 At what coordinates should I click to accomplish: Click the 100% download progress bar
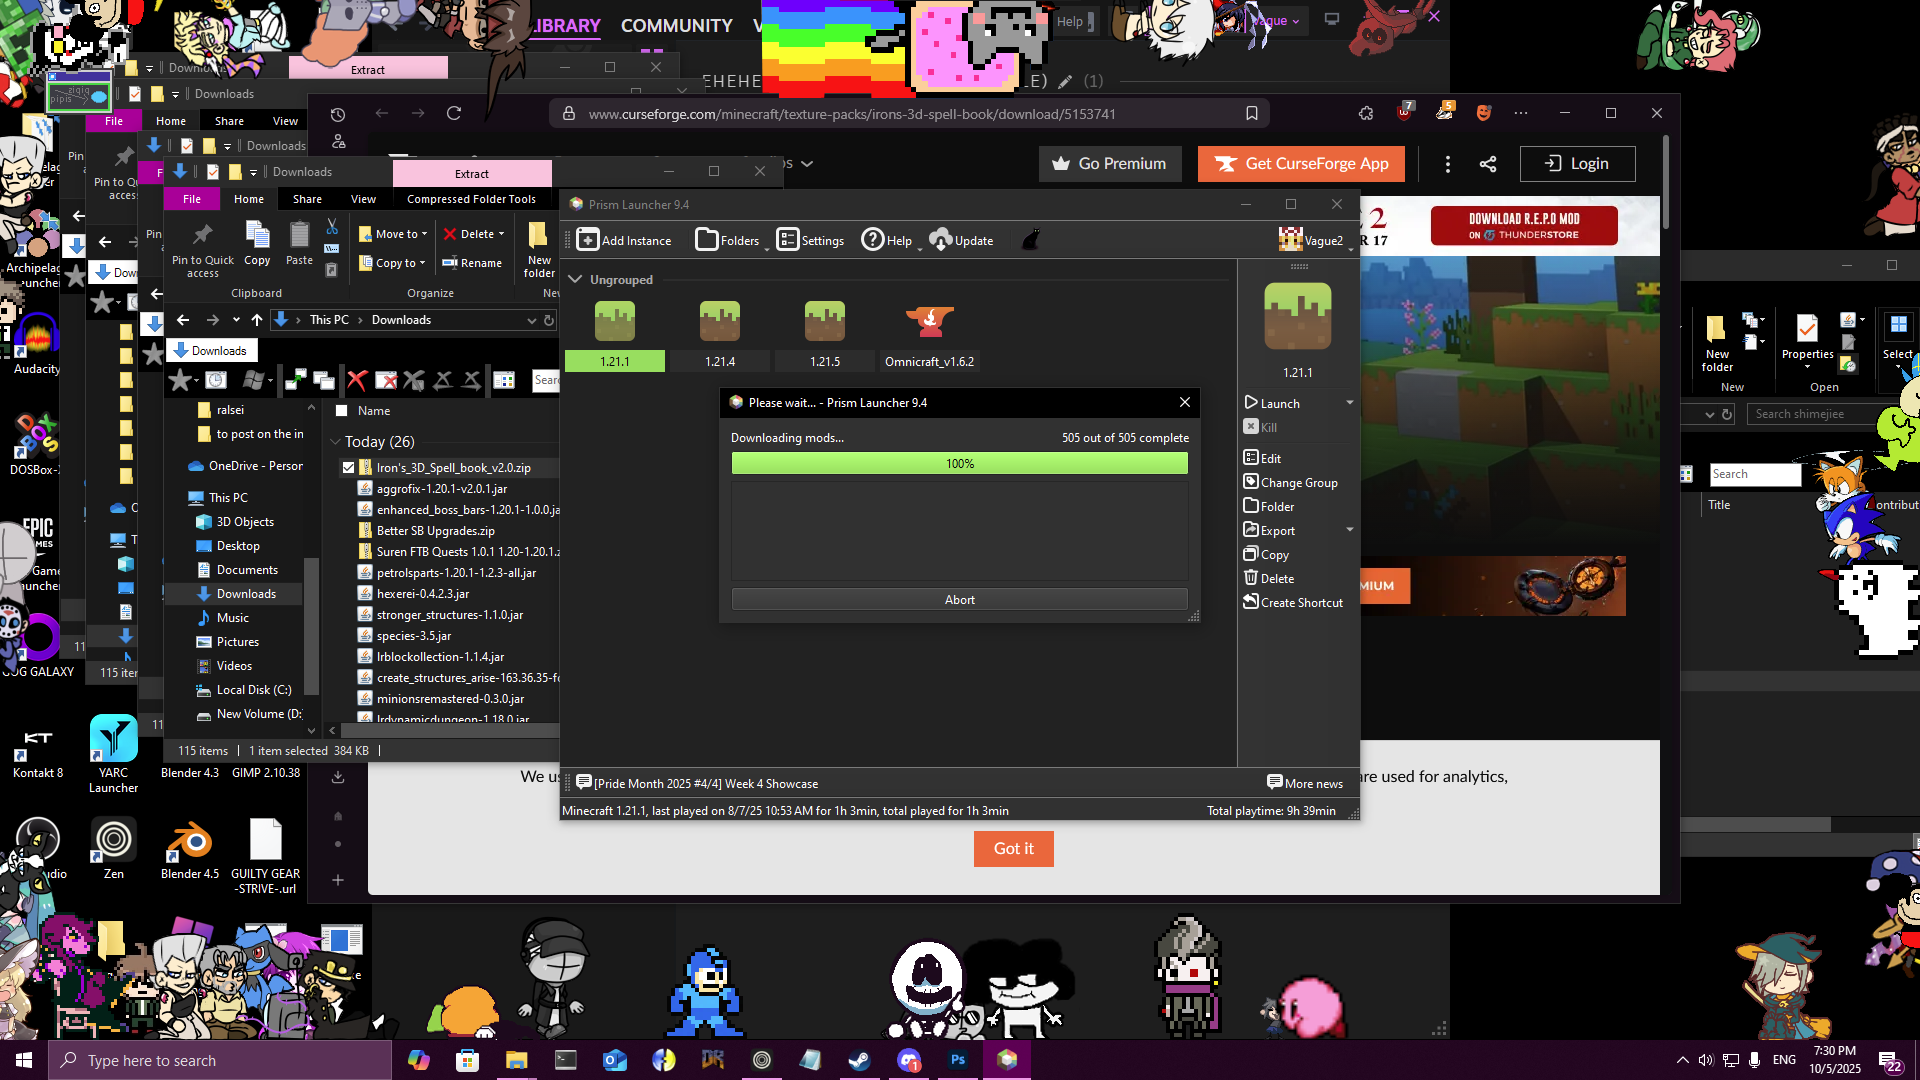click(x=959, y=464)
